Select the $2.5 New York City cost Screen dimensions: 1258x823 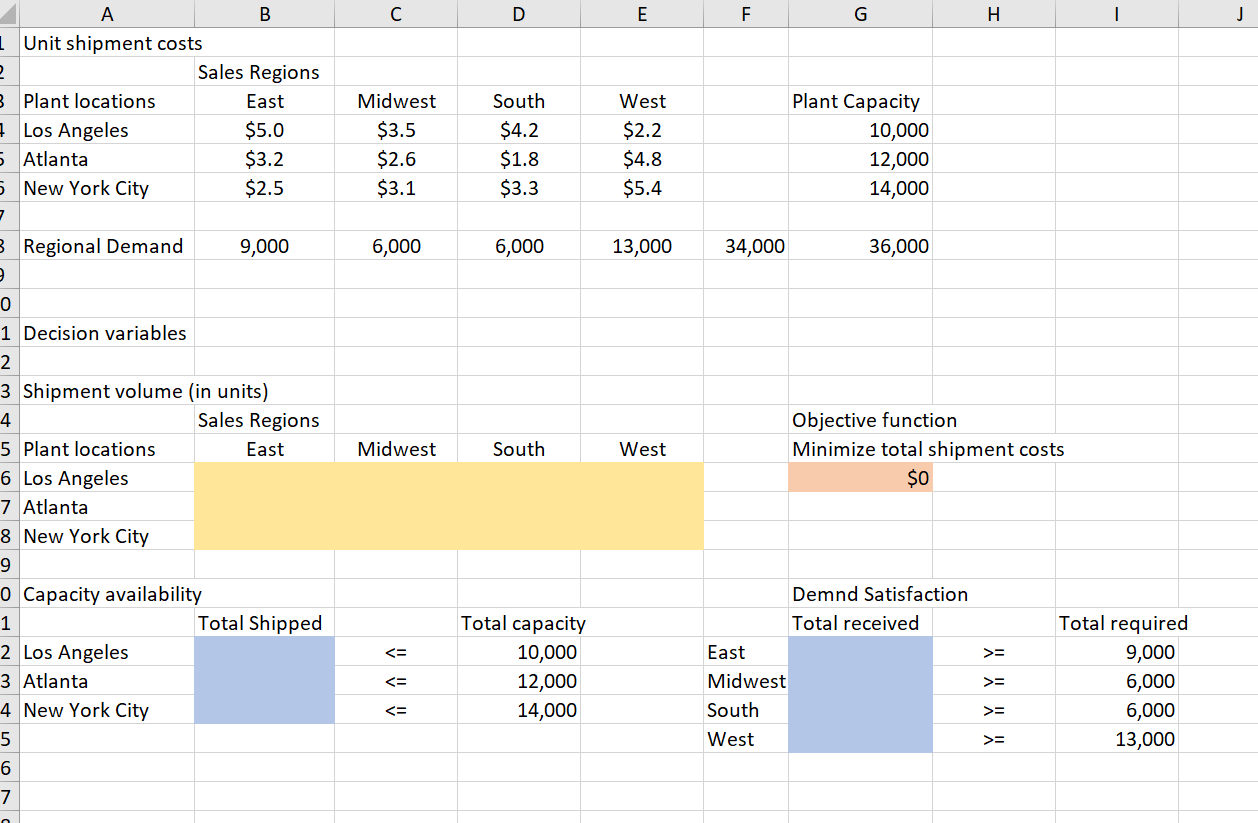point(264,189)
